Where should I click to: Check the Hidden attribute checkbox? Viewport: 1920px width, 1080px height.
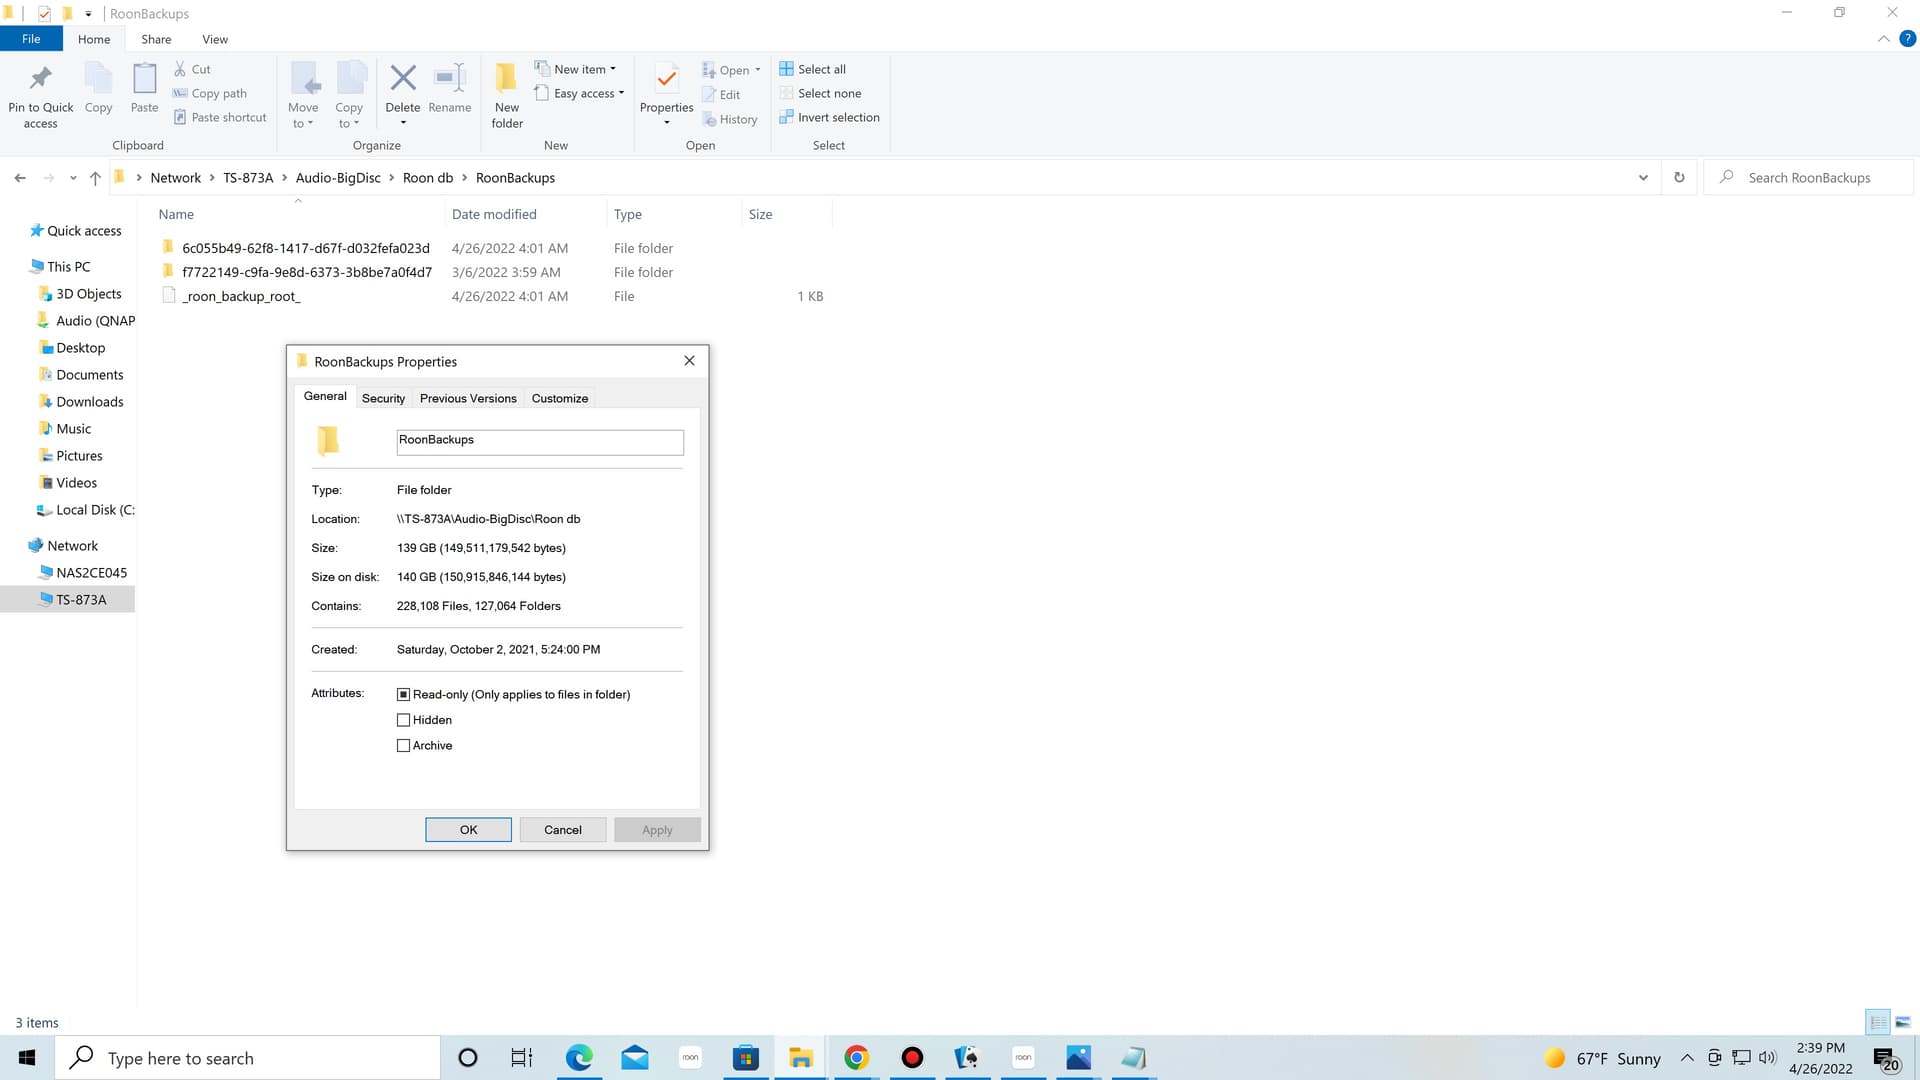click(404, 720)
